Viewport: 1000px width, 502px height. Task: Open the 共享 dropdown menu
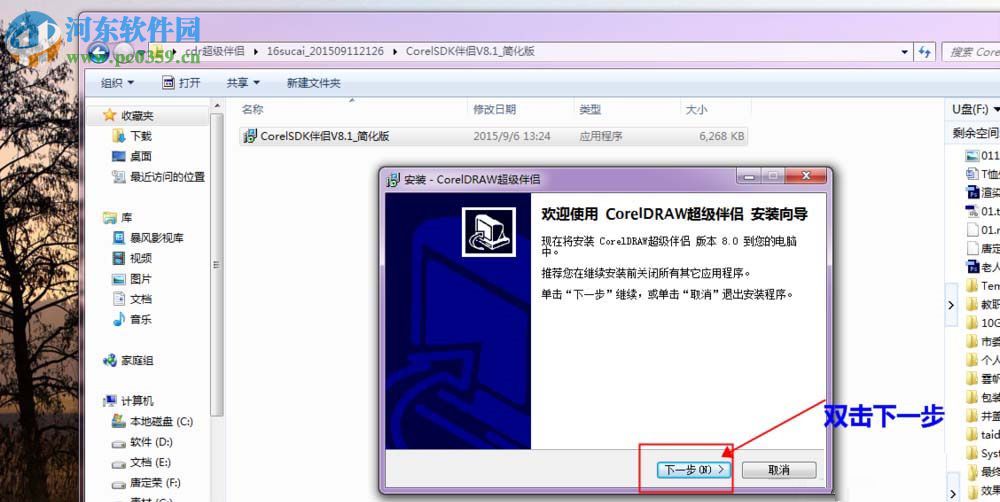pos(243,83)
